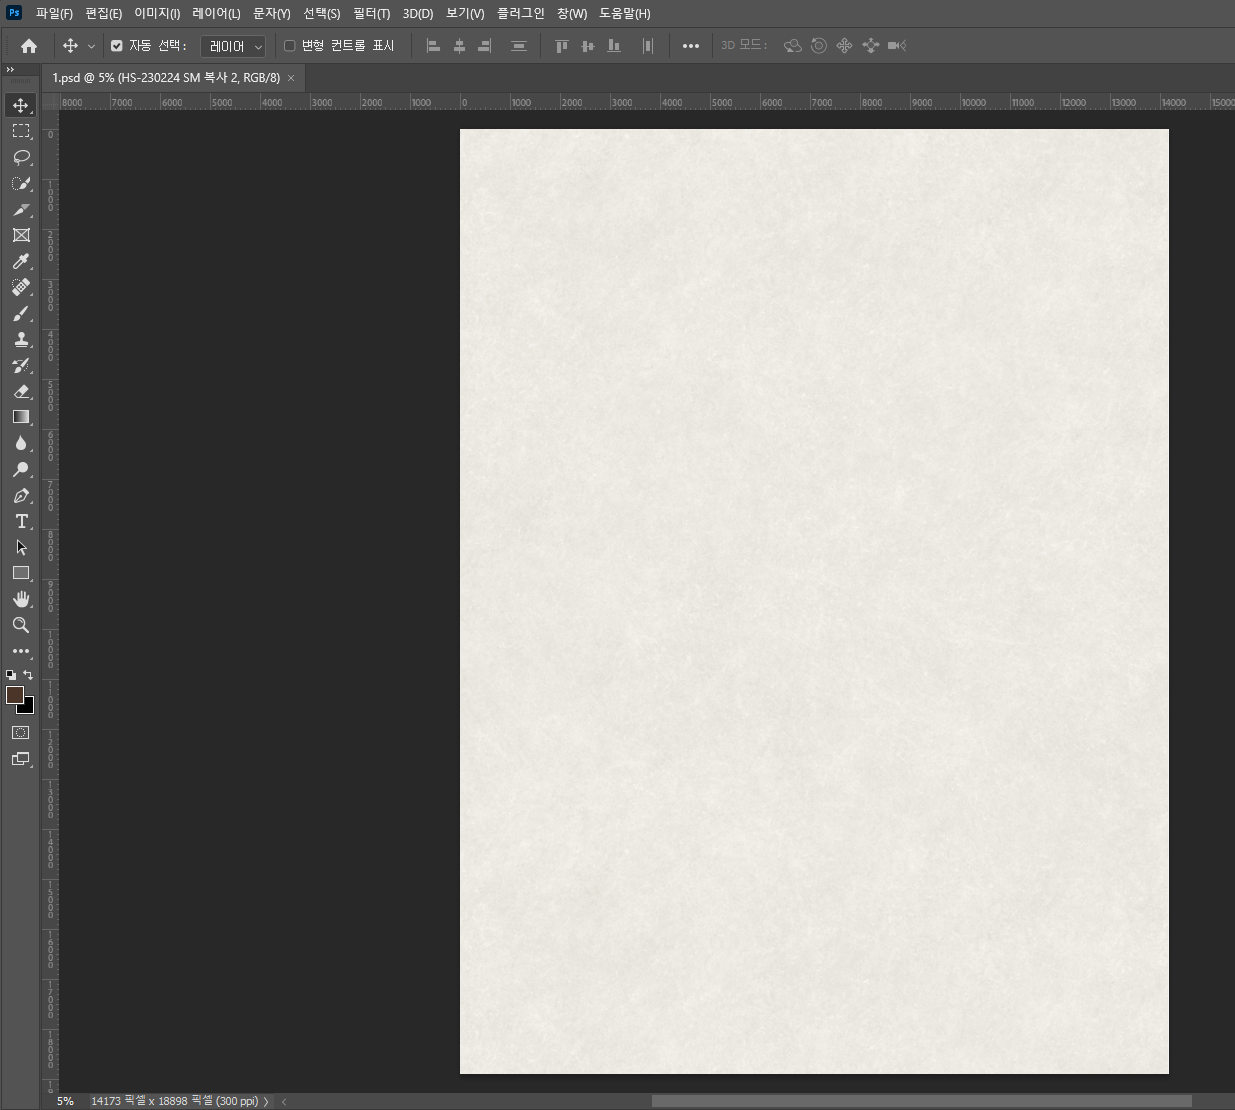Image resolution: width=1235 pixels, height=1110 pixels.
Task: Select the Rectangle shape tool
Action: click(21, 573)
